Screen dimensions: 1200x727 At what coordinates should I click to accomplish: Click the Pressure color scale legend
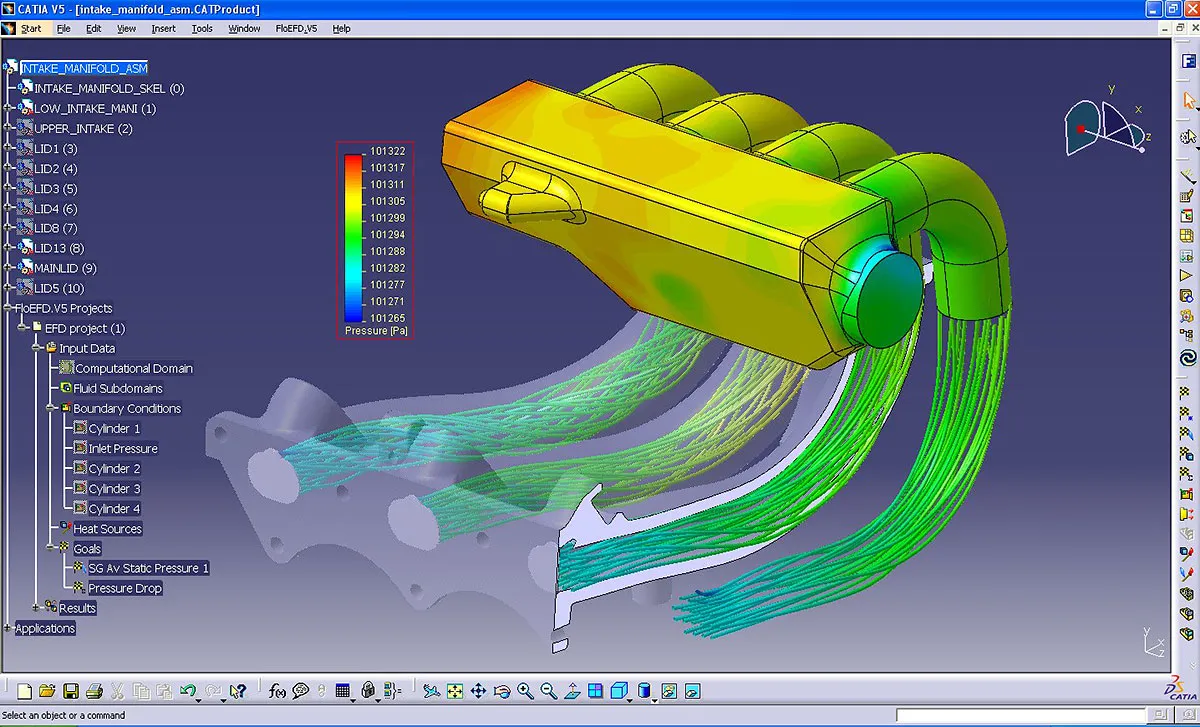(x=374, y=240)
